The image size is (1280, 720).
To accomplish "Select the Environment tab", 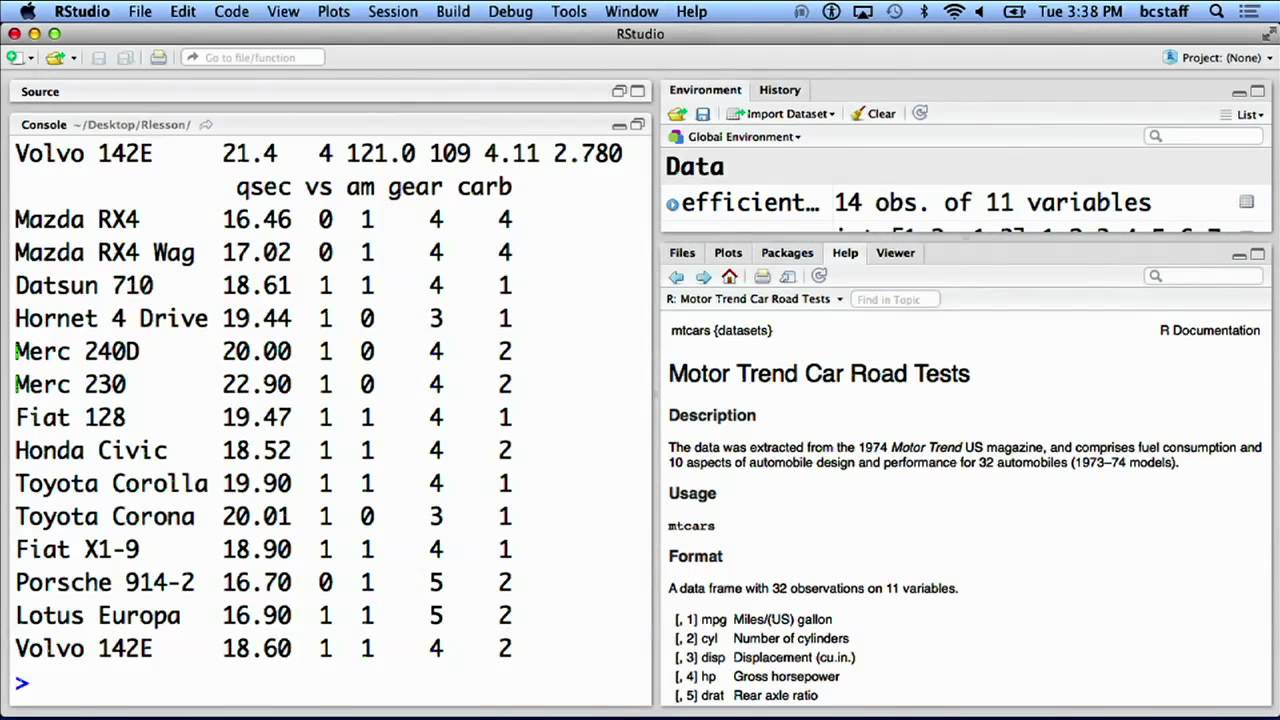I will click(705, 90).
